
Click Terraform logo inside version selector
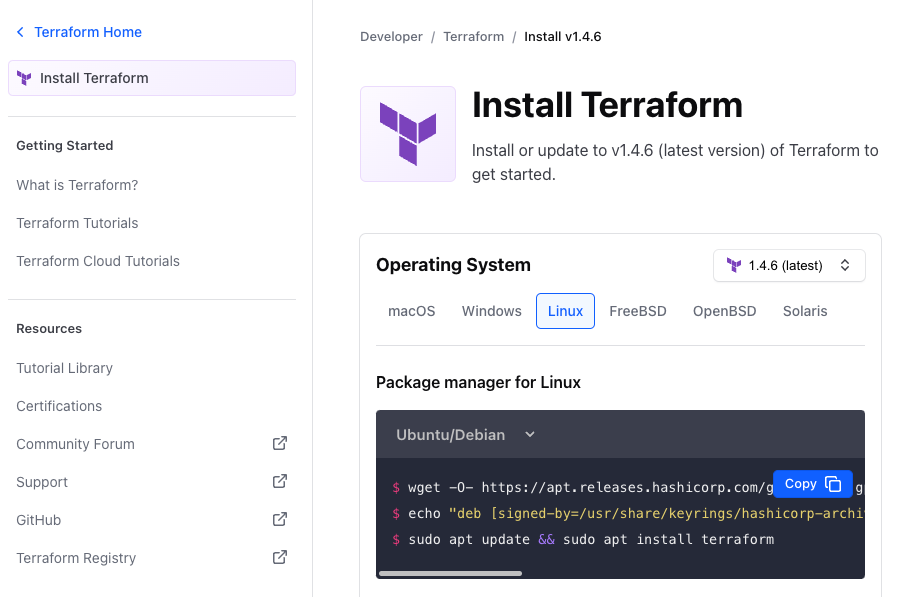tap(734, 266)
